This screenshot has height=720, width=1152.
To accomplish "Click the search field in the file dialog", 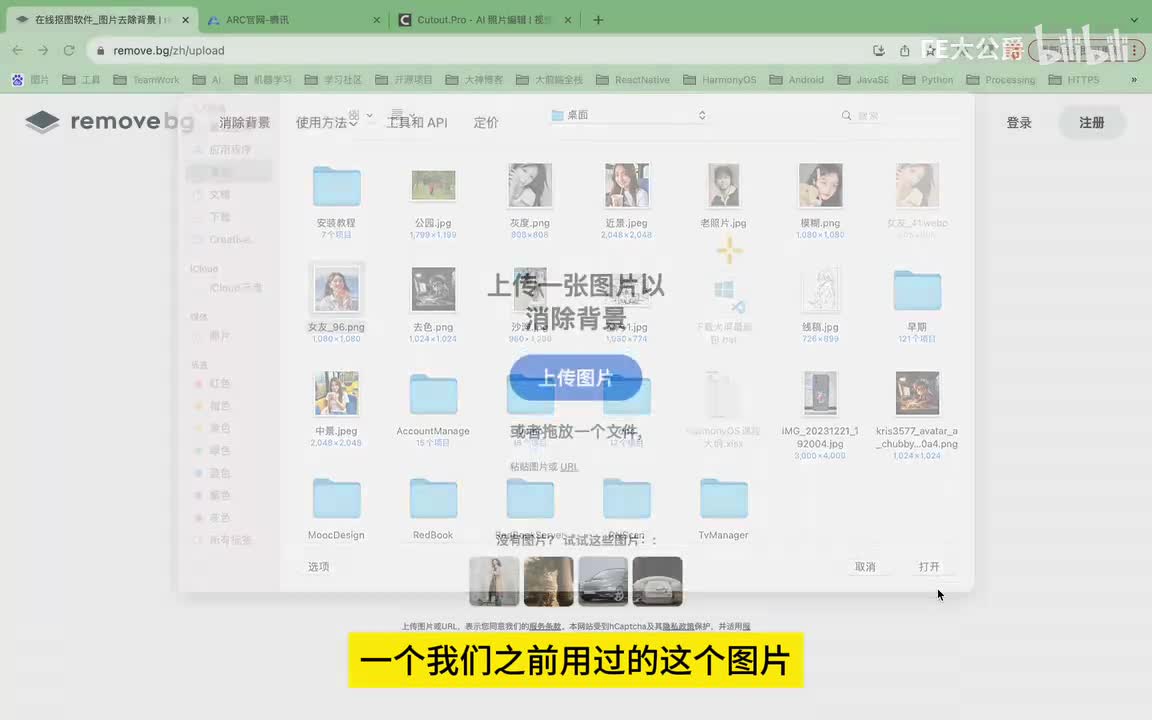I will tap(900, 116).
